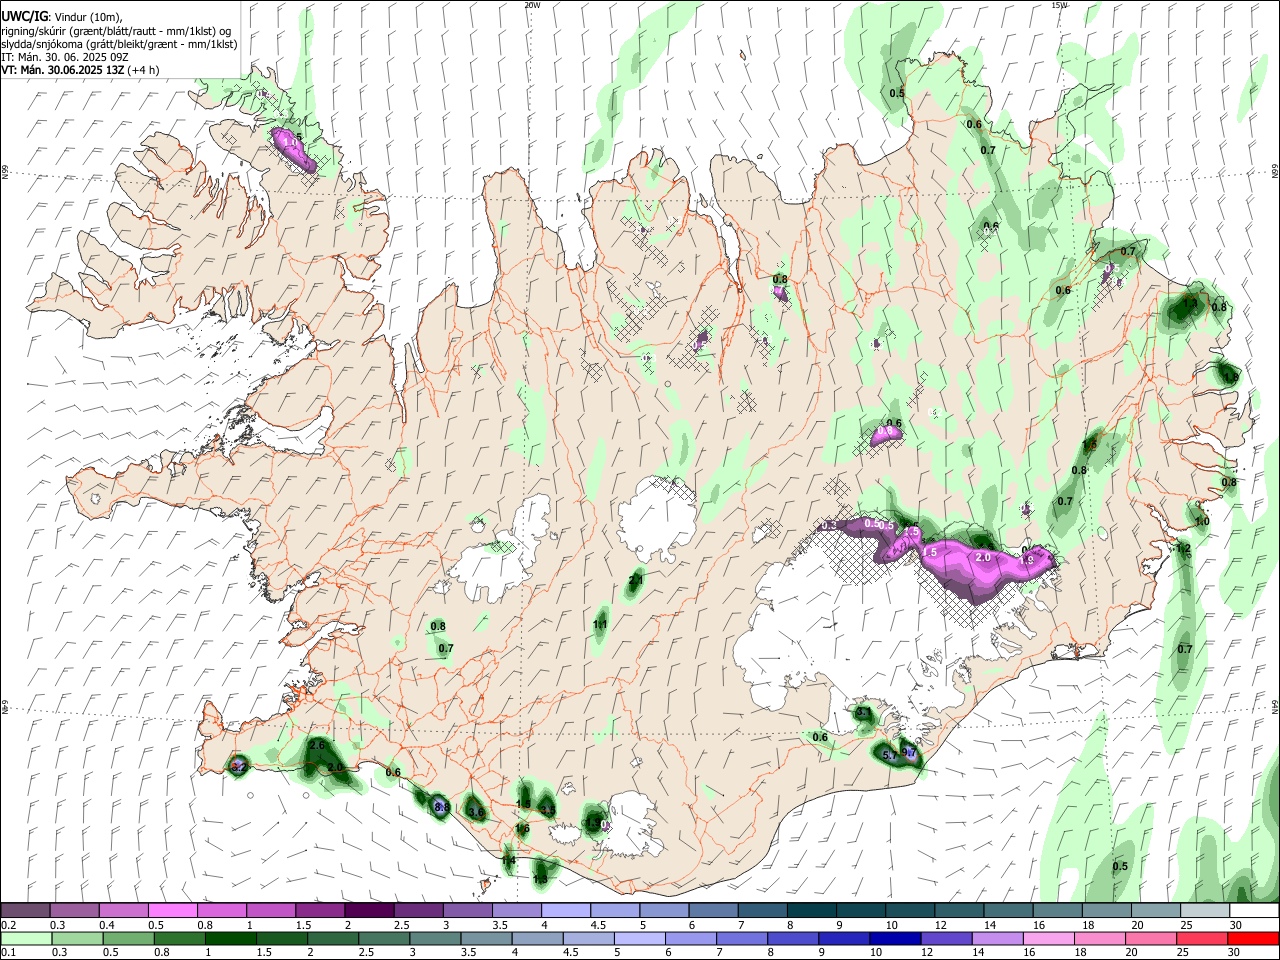This screenshot has height=960, width=1280.
Task: Select the lavender rain-scale swatch labeled 5
Action: pos(640,938)
